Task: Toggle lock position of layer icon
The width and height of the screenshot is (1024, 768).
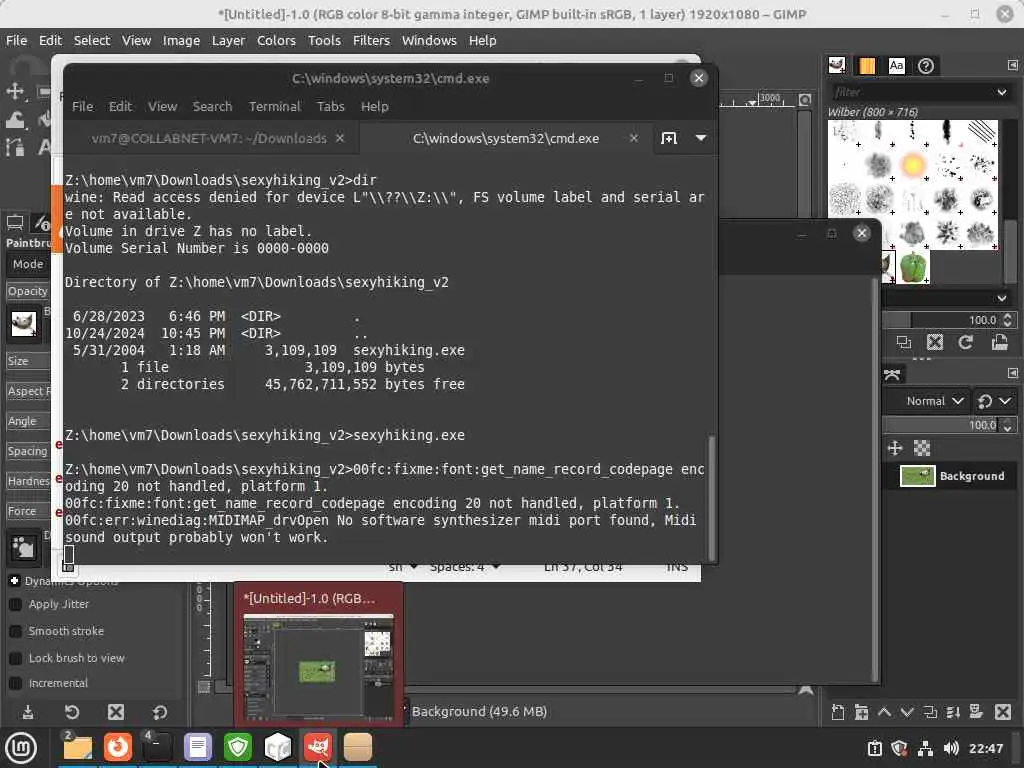Action: pyautogui.click(x=895, y=448)
